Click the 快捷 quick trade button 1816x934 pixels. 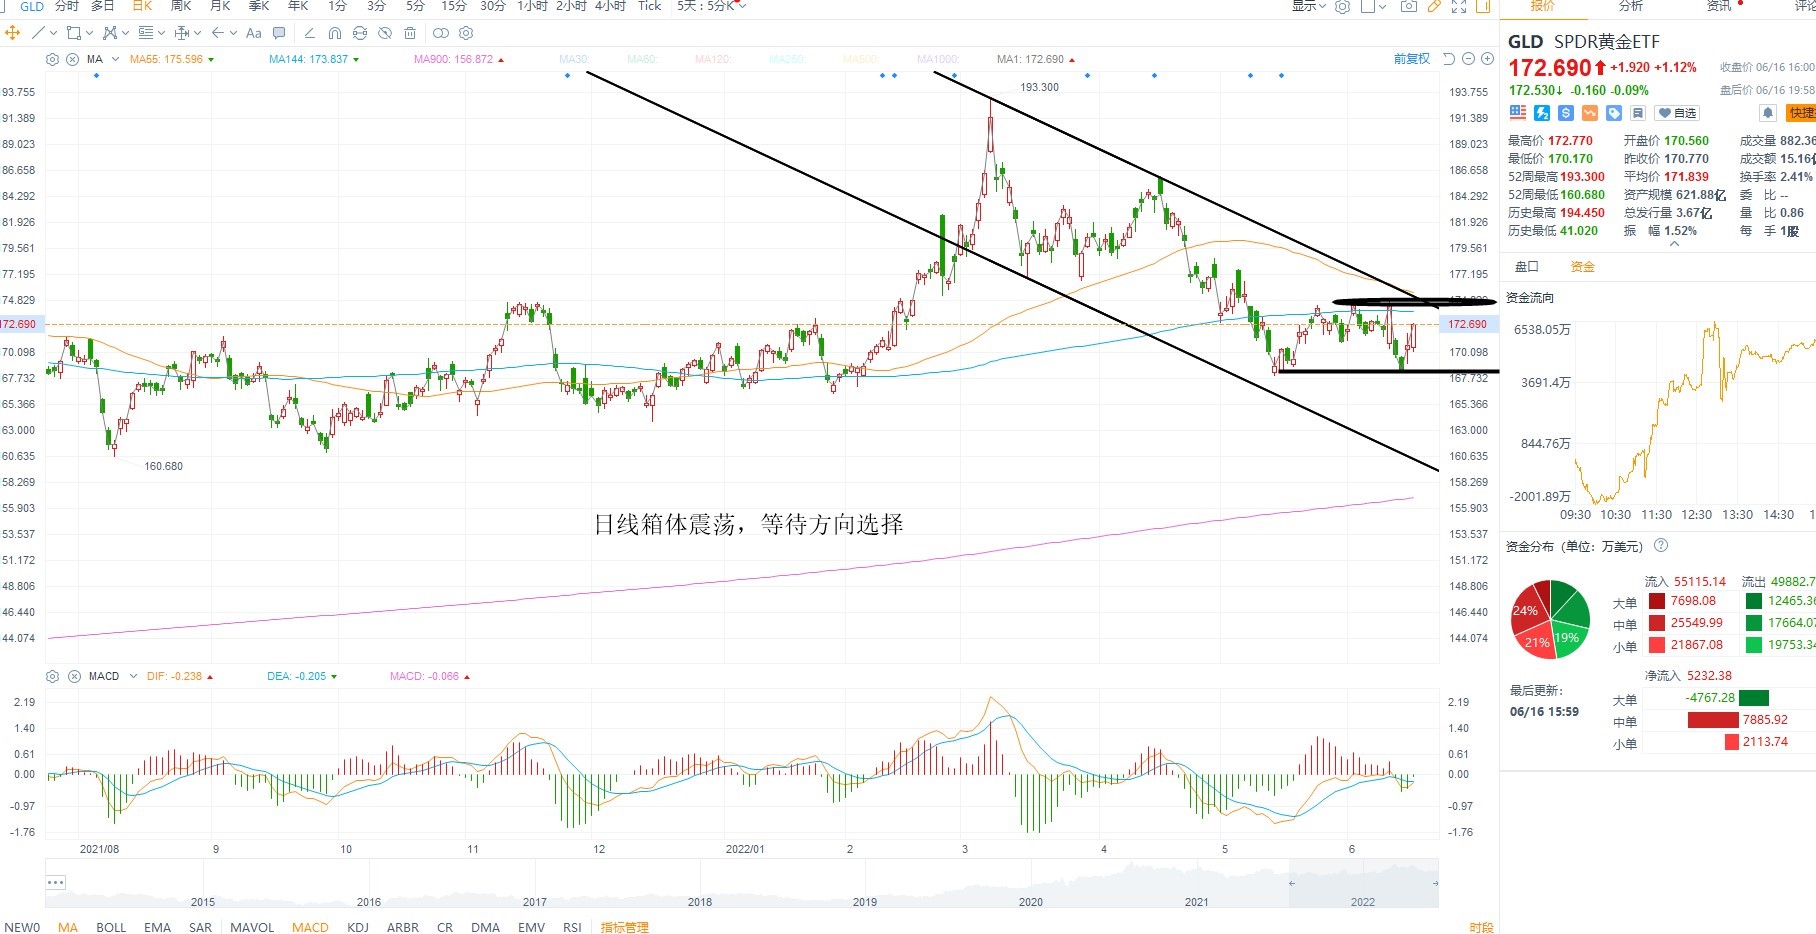click(1802, 113)
